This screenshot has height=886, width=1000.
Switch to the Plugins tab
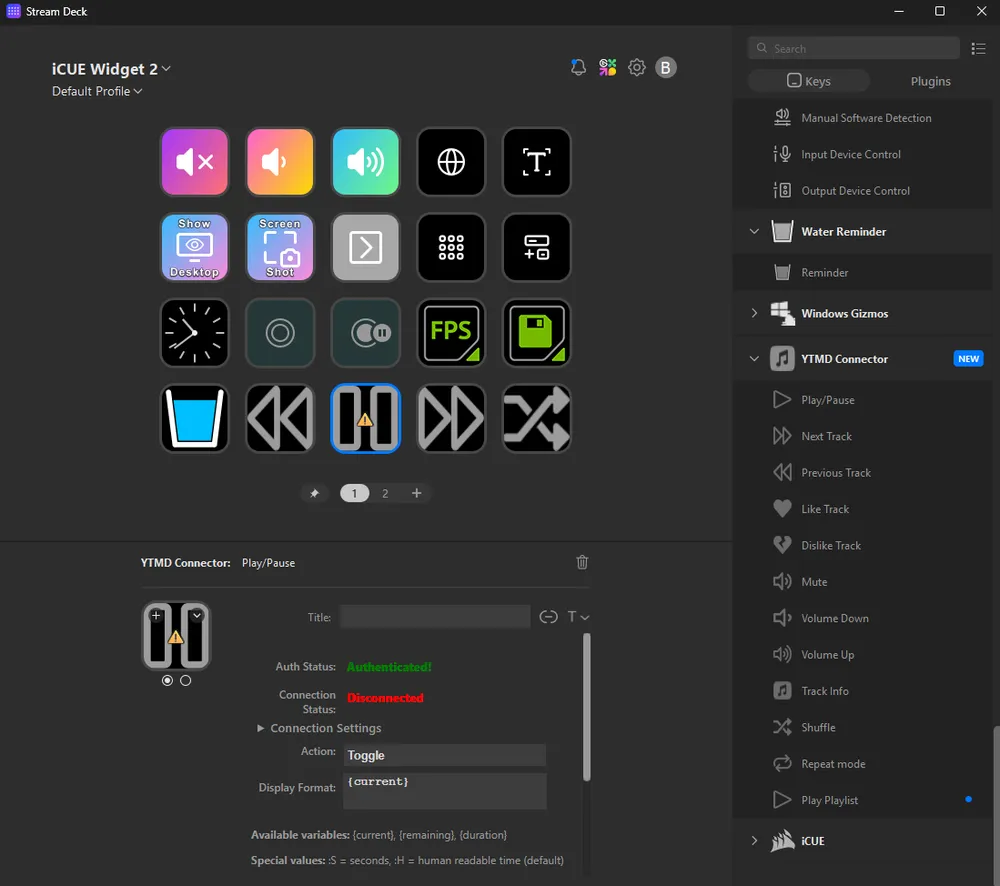click(x=930, y=81)
